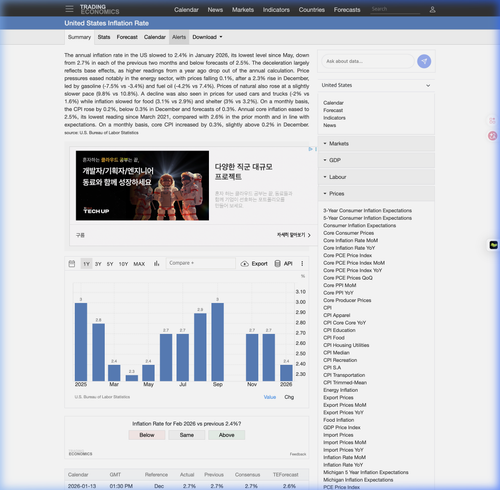Open the chart Compare dropdown
Viewport: 500px width, 490px height.
201,263
